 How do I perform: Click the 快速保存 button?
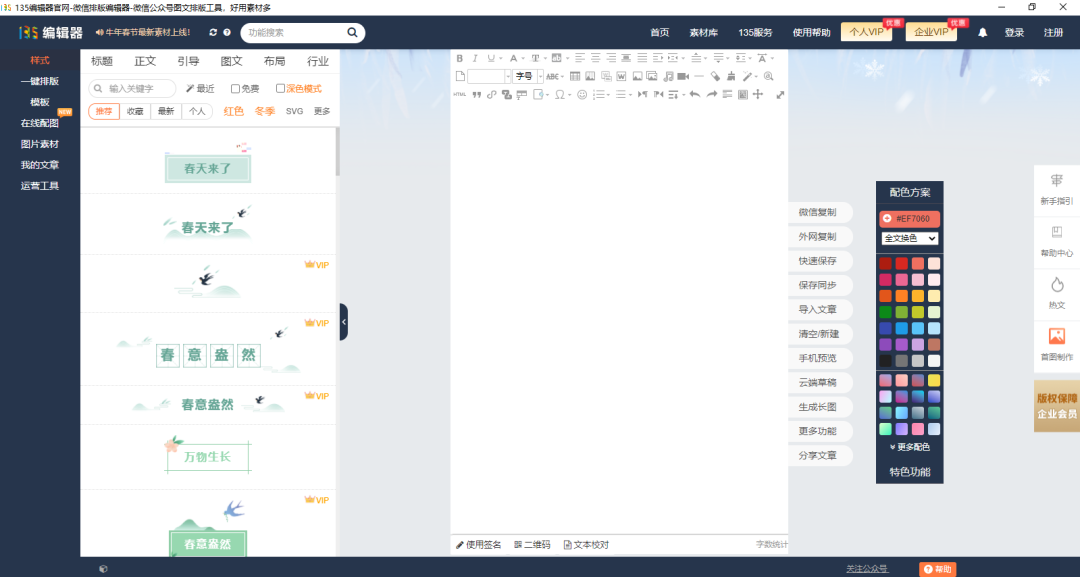pos(818,261)
